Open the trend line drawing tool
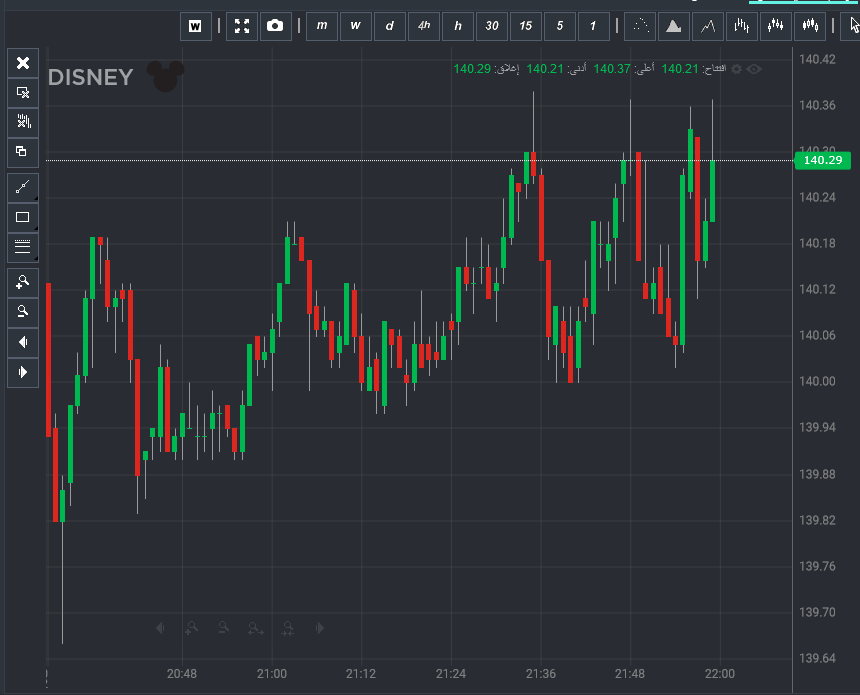Viewport: 860px width, 695px height. 23,188
